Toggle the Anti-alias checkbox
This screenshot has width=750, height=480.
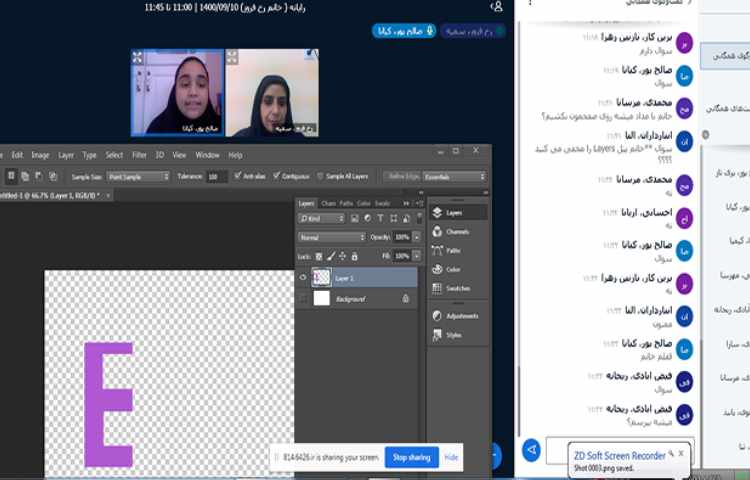[x=236, y=176]
